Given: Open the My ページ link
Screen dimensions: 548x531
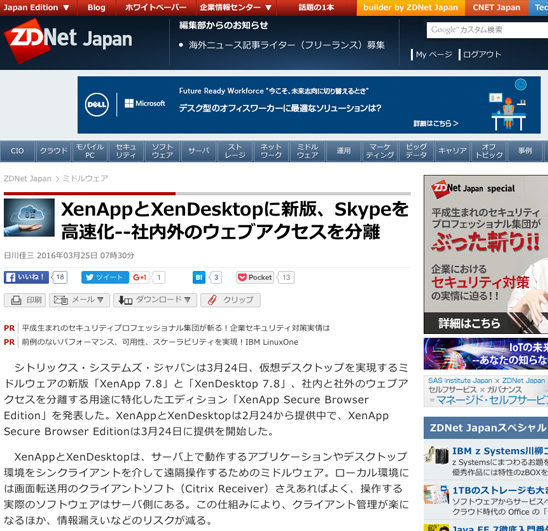Looking at the screenshot, I should 434,55.
